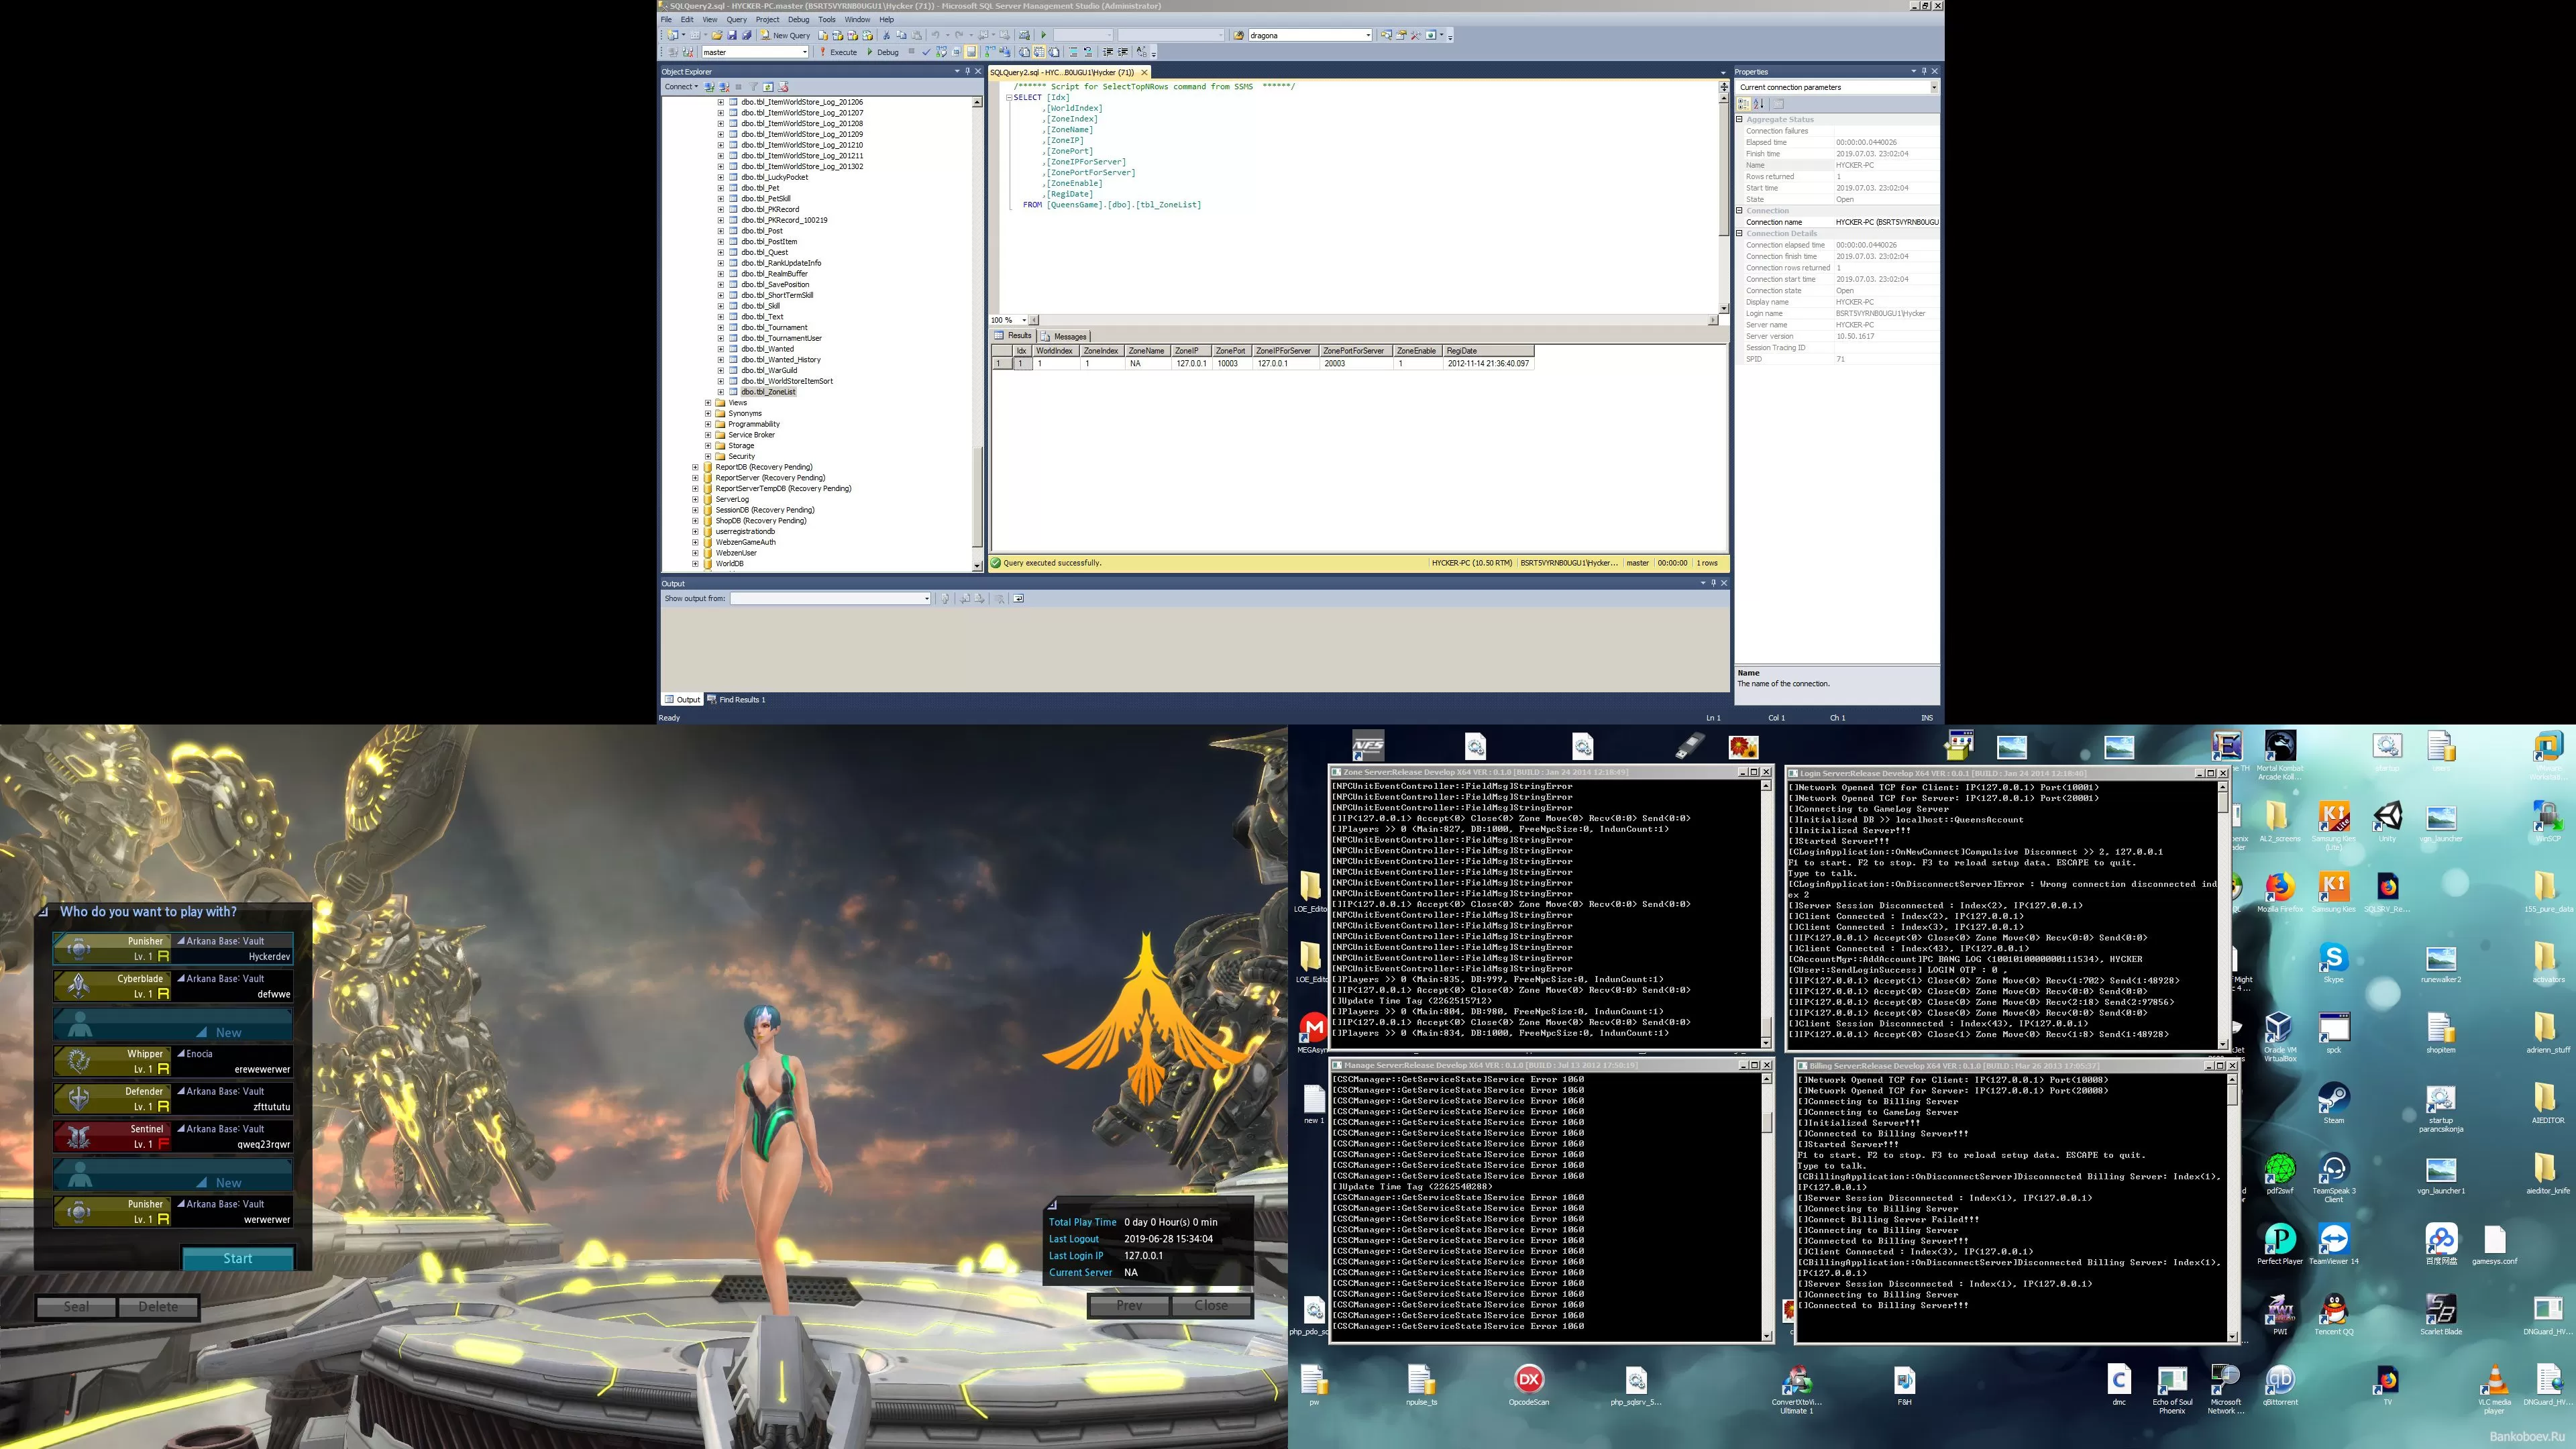Click the VLC media player desktop icon

coord(2494,1388)
